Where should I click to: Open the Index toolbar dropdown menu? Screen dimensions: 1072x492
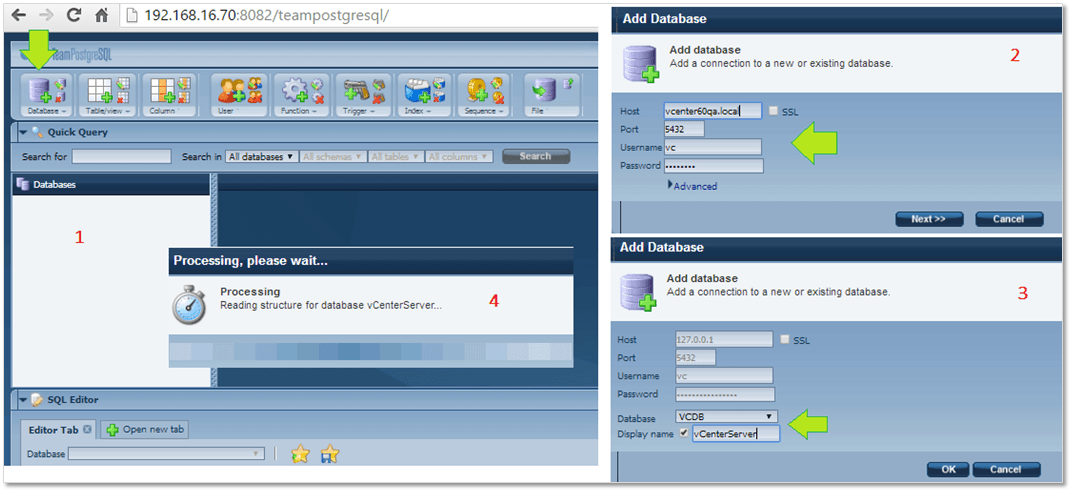pos(418,111)
